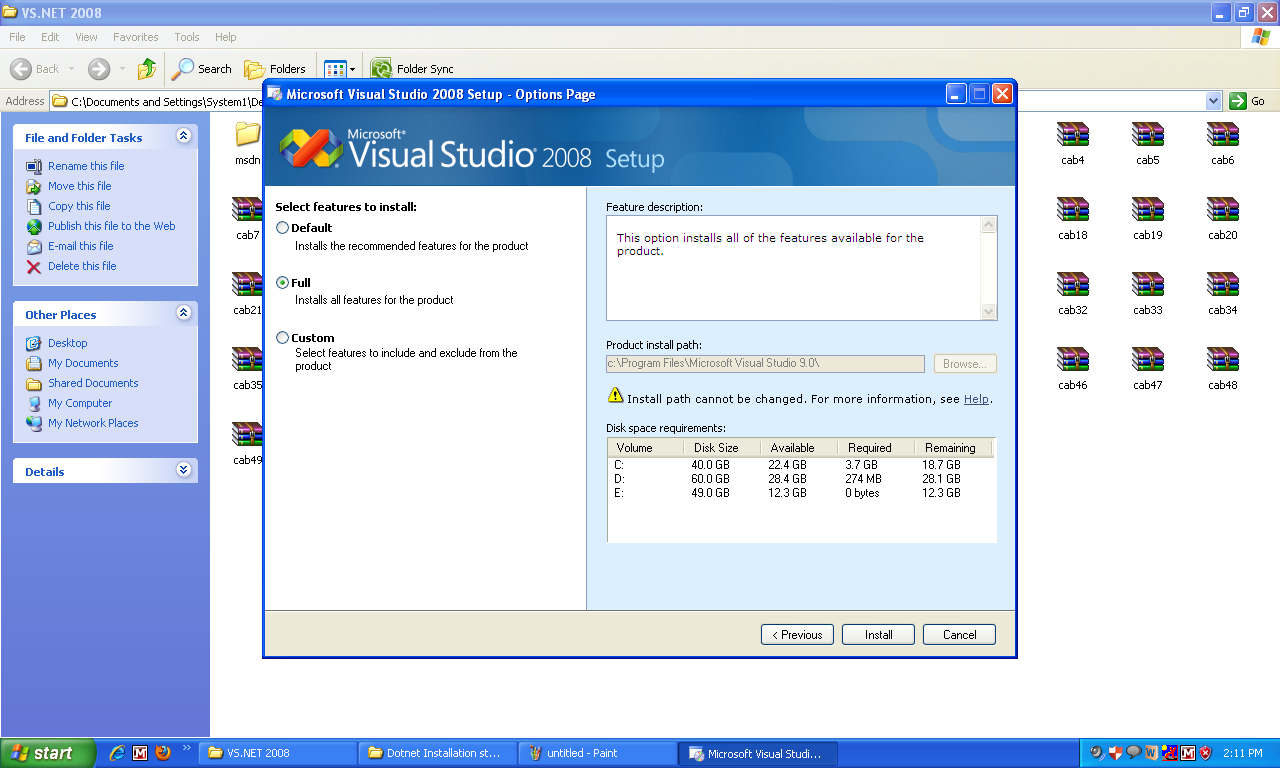Click the Remaining column header
This screenshot has width=1280, height=768.
point(952,448)
